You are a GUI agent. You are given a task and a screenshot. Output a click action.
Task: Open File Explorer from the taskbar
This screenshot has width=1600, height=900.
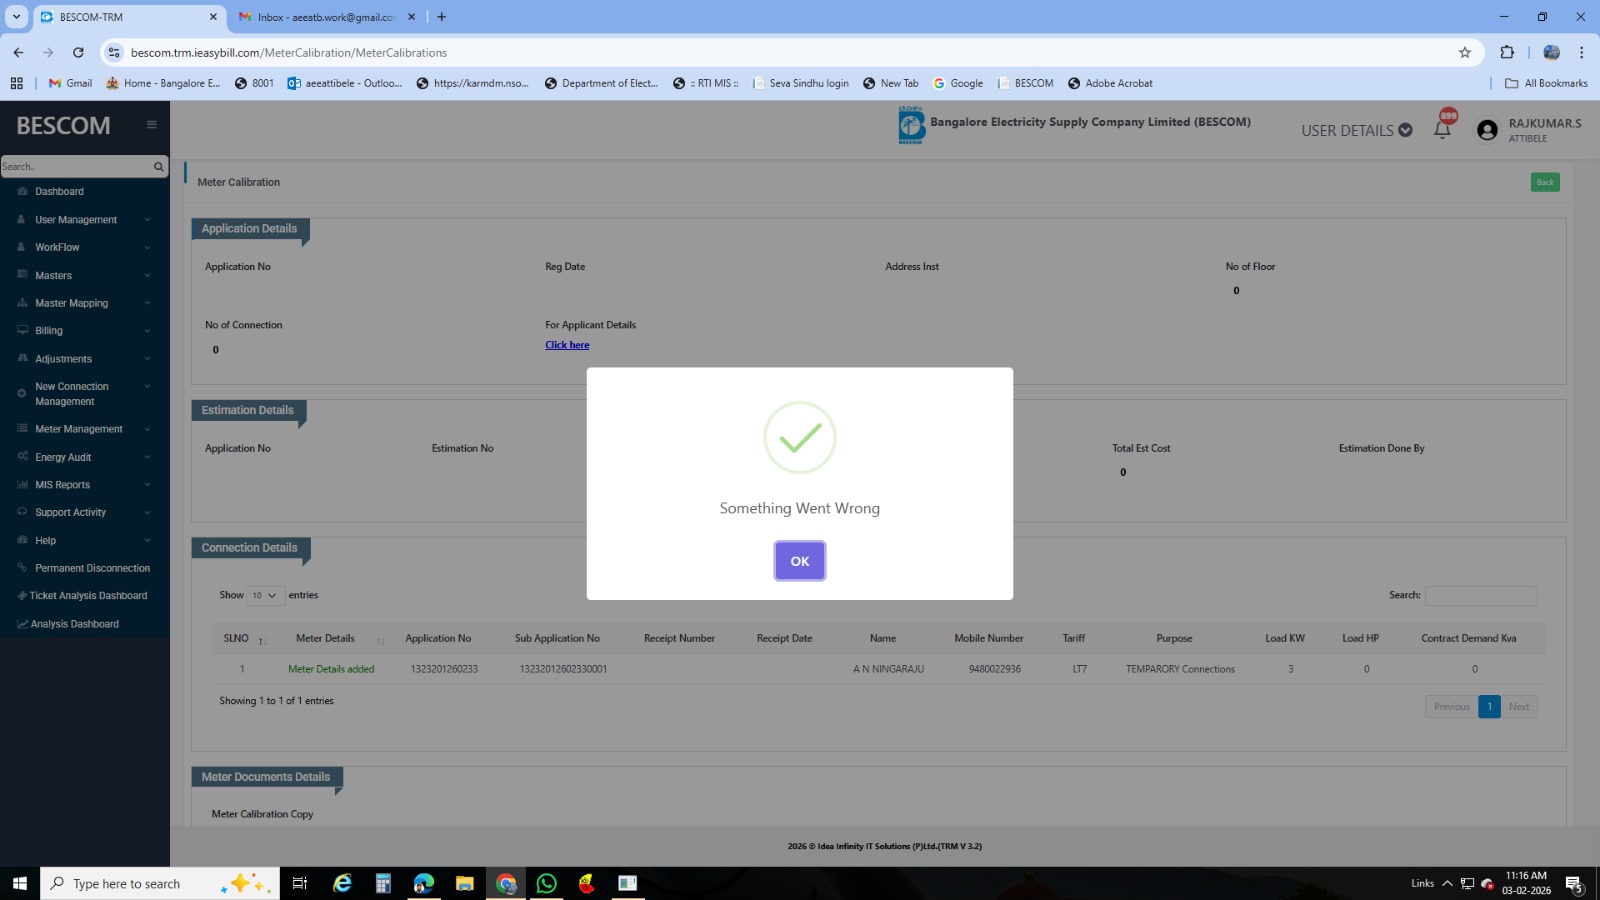(x=464, y=883)
